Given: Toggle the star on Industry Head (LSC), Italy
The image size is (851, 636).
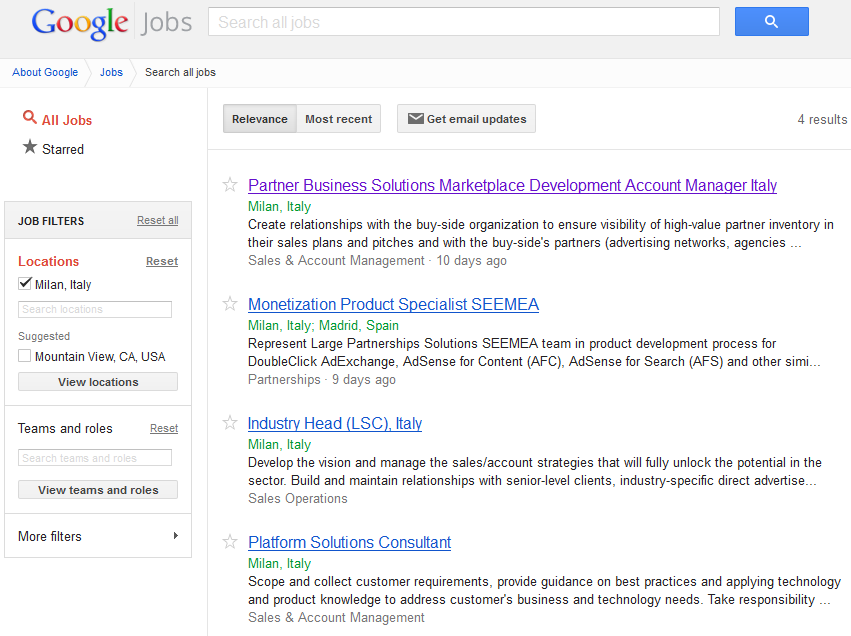Looking at the screenshot, I should tap(229, 423).
